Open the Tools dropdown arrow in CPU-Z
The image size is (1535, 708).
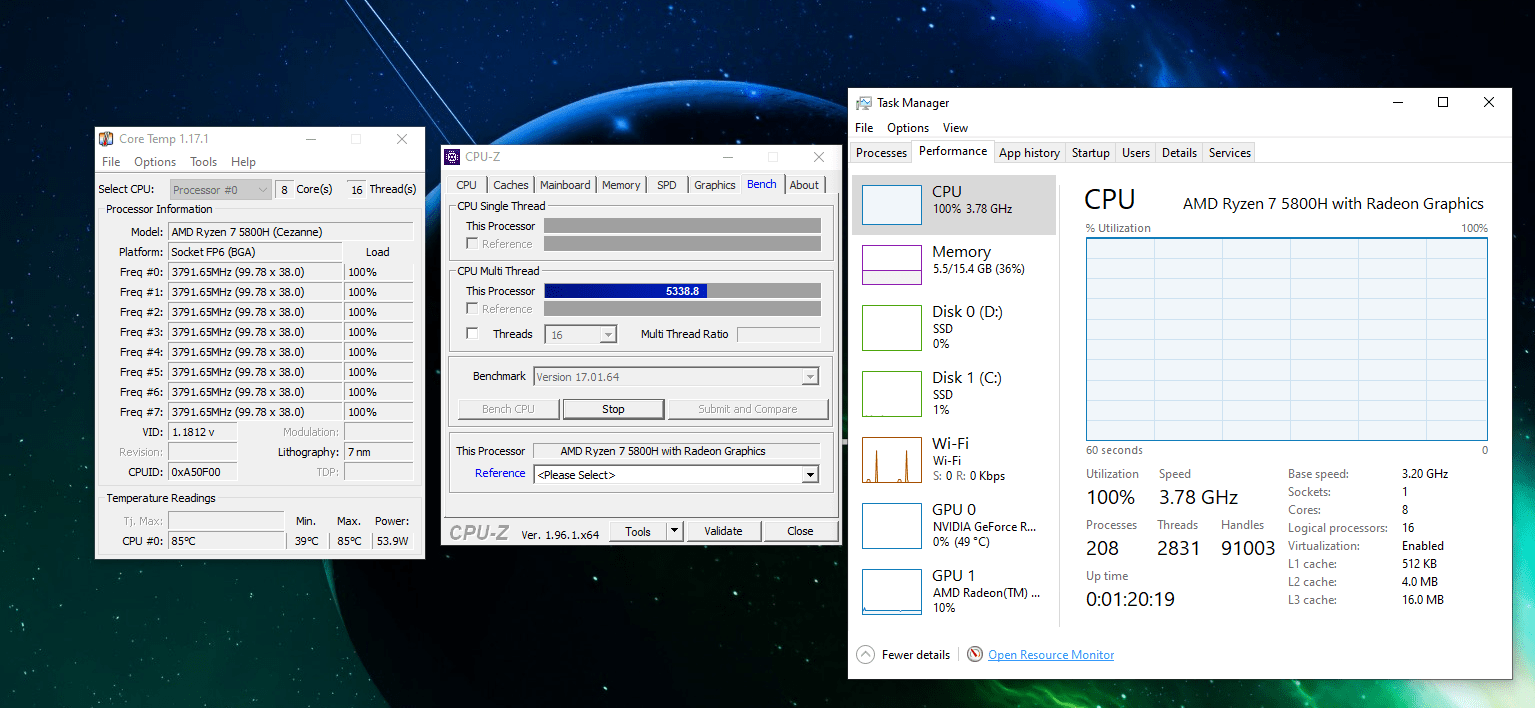click(674, 531)
